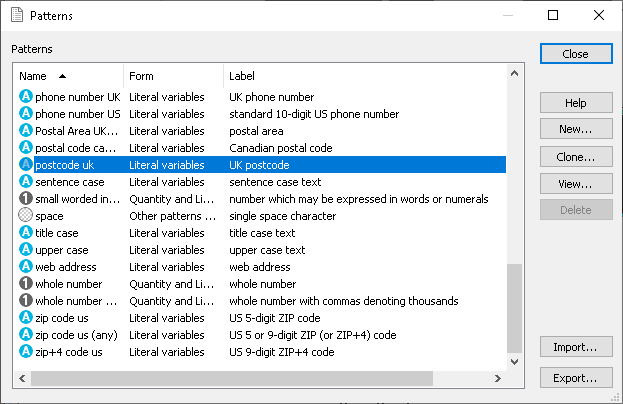
Task: Click the icon beside web address
Action: [x=26, y=267]
